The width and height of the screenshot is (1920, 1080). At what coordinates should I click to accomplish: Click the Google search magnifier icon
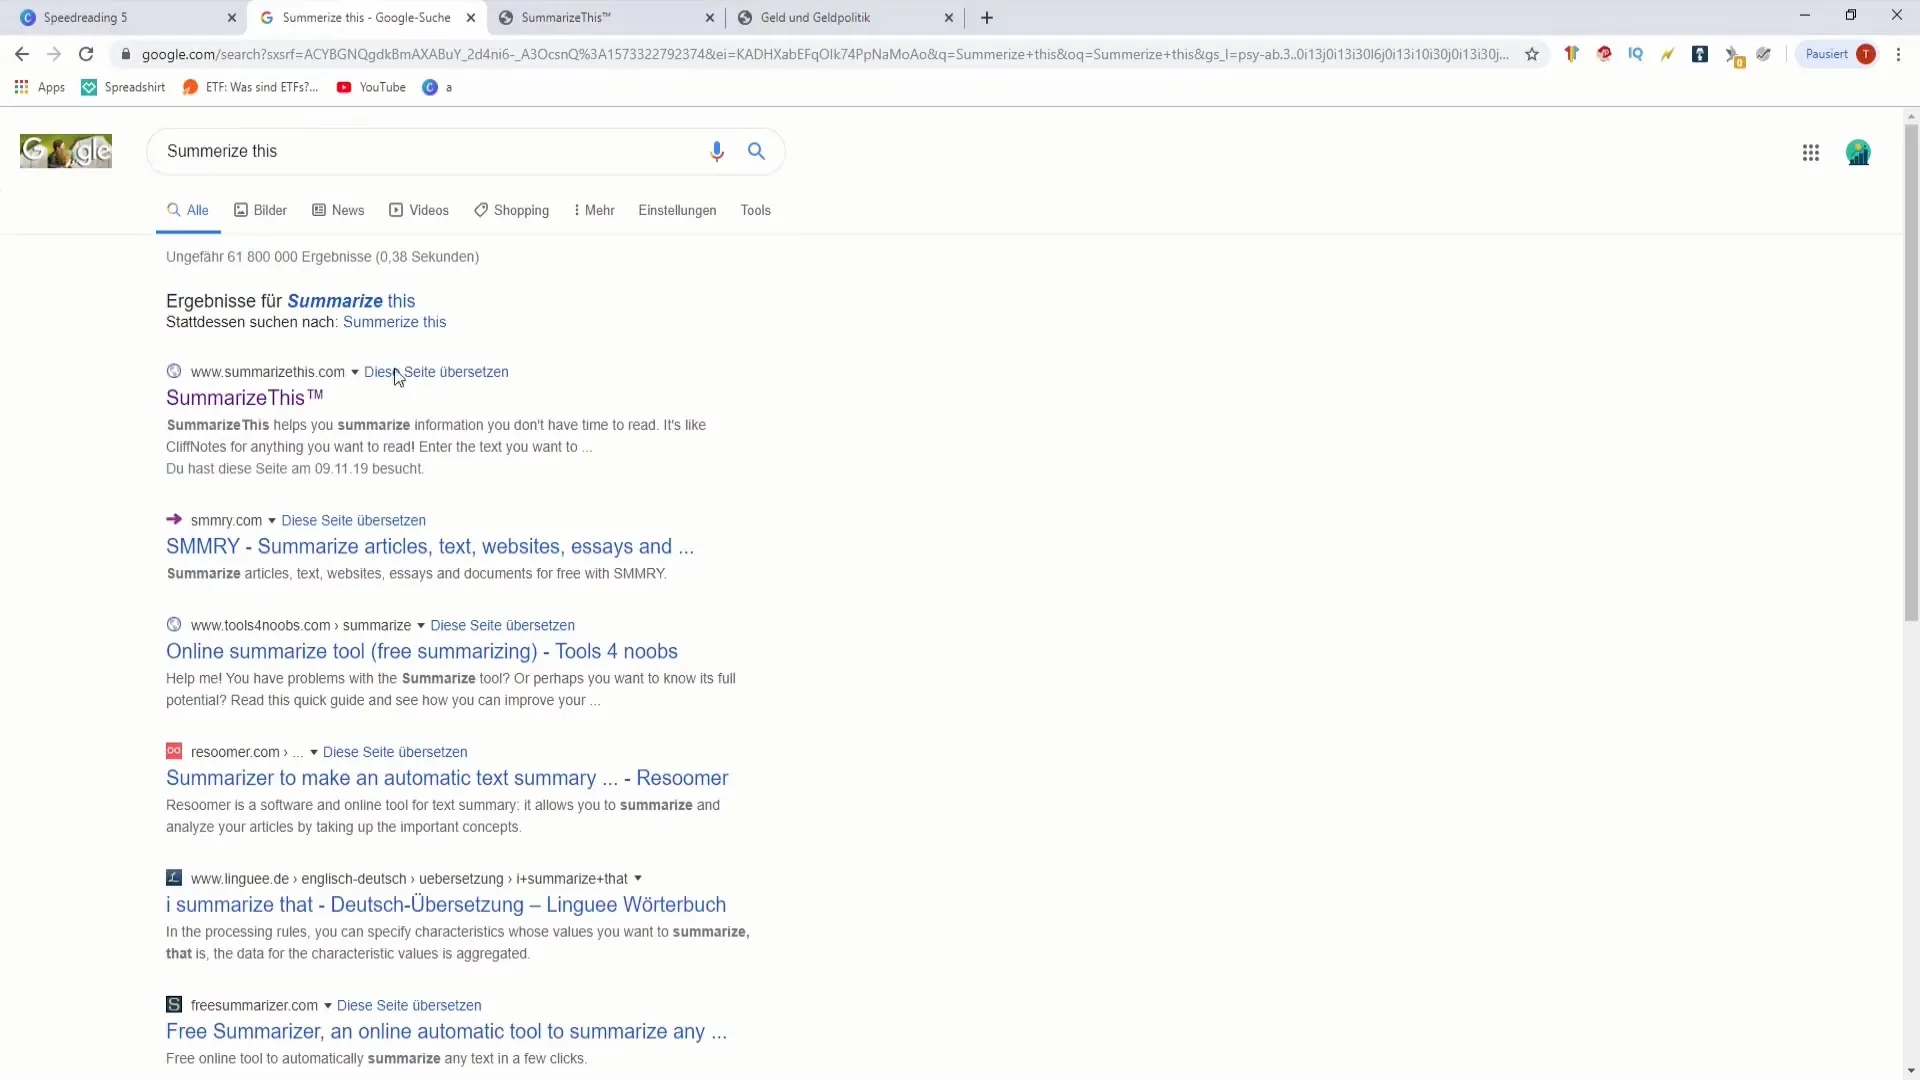click(757, 150)
